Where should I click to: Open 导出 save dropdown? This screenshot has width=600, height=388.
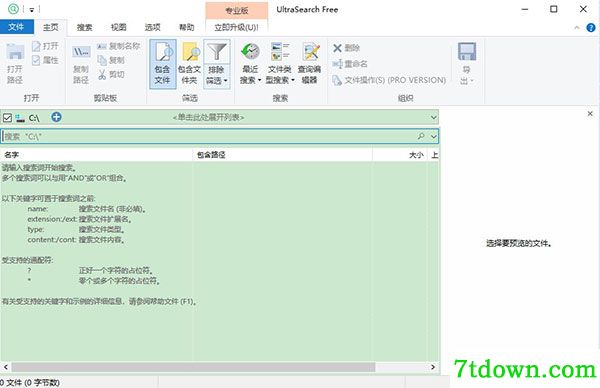tap(467, 64)
